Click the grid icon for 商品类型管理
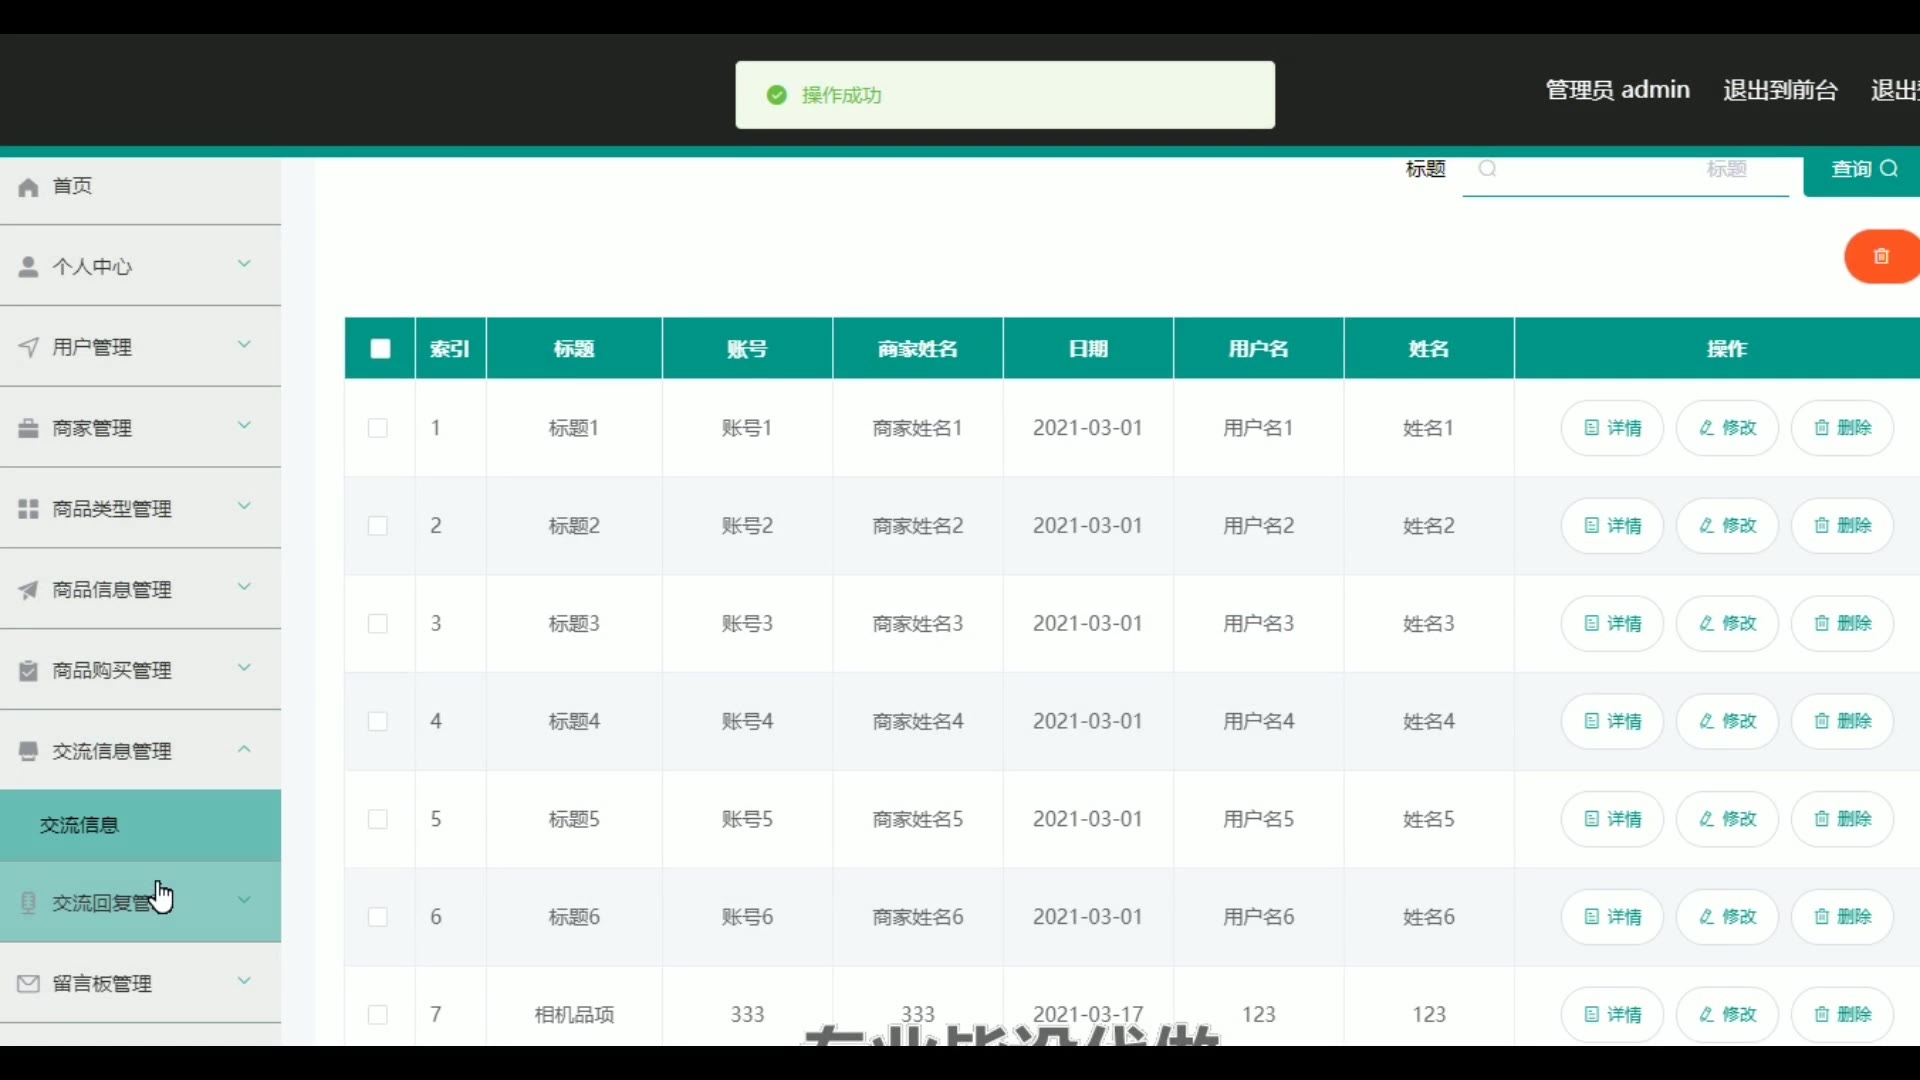 (28, 509)
